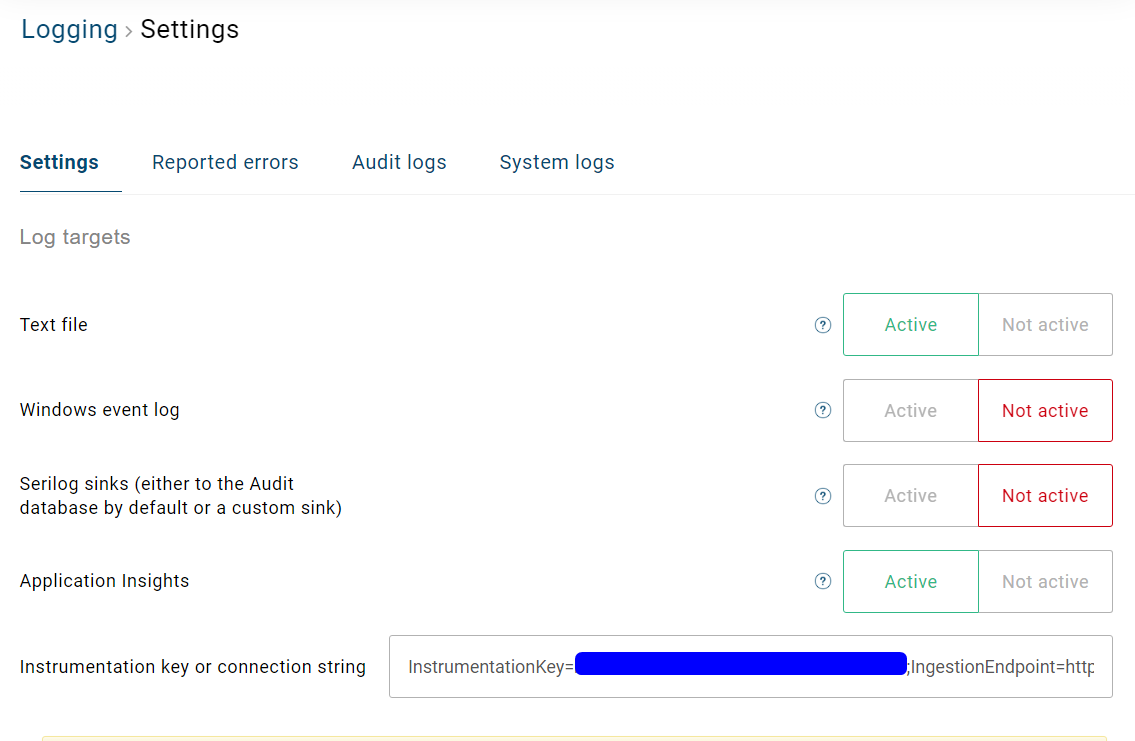Image resolution: width=1135 pixels, height=741 pixels.
Task: Select the Application Insights label
Action: 104,581
